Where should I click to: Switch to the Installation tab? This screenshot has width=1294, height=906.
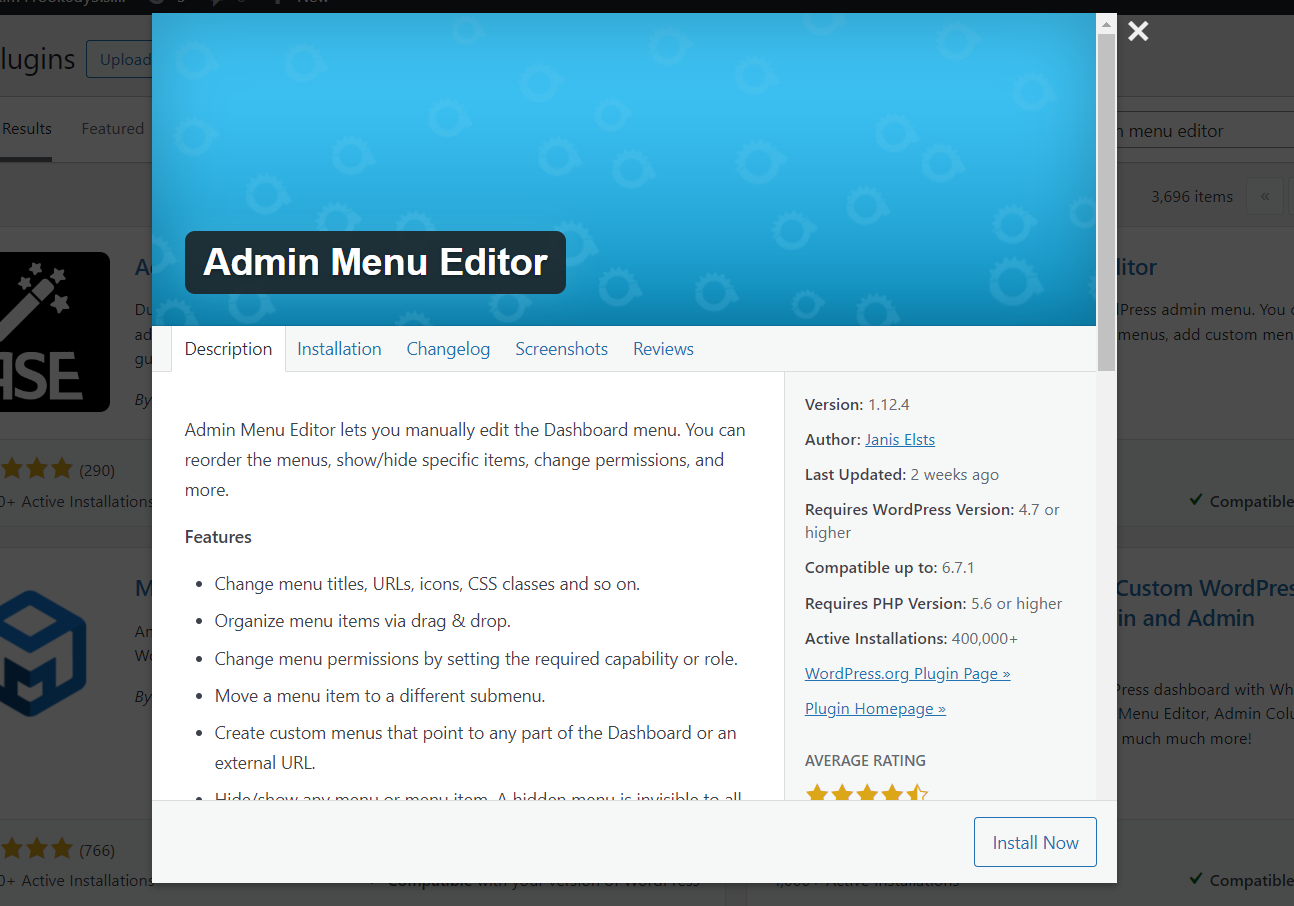click(339, 349)
